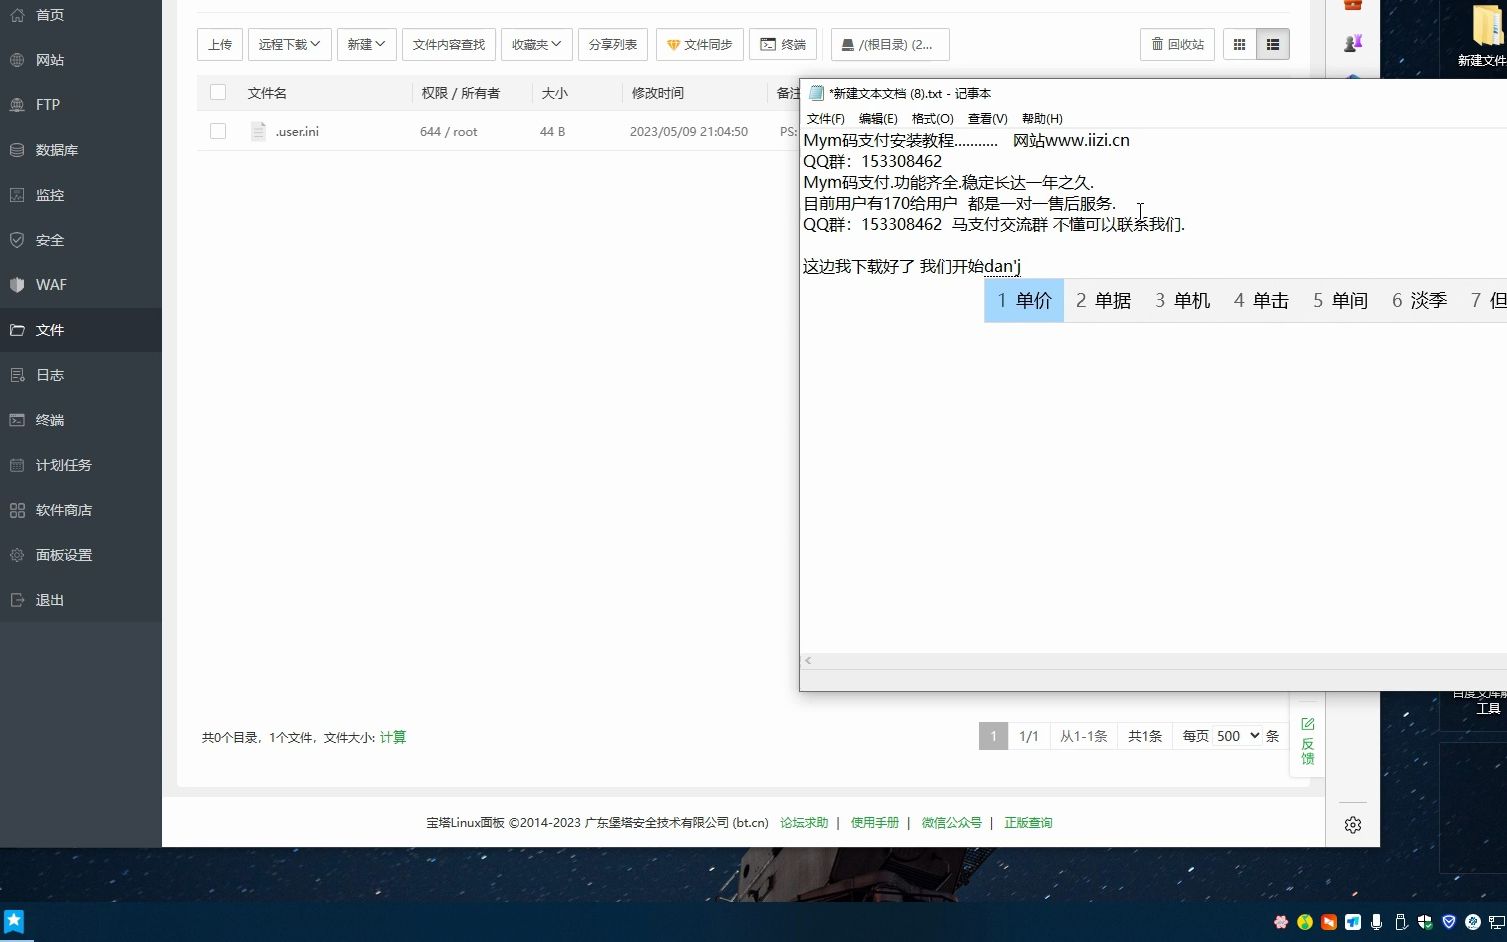
Task: Choose IME candidate 3 单机
Action: 1182,301
